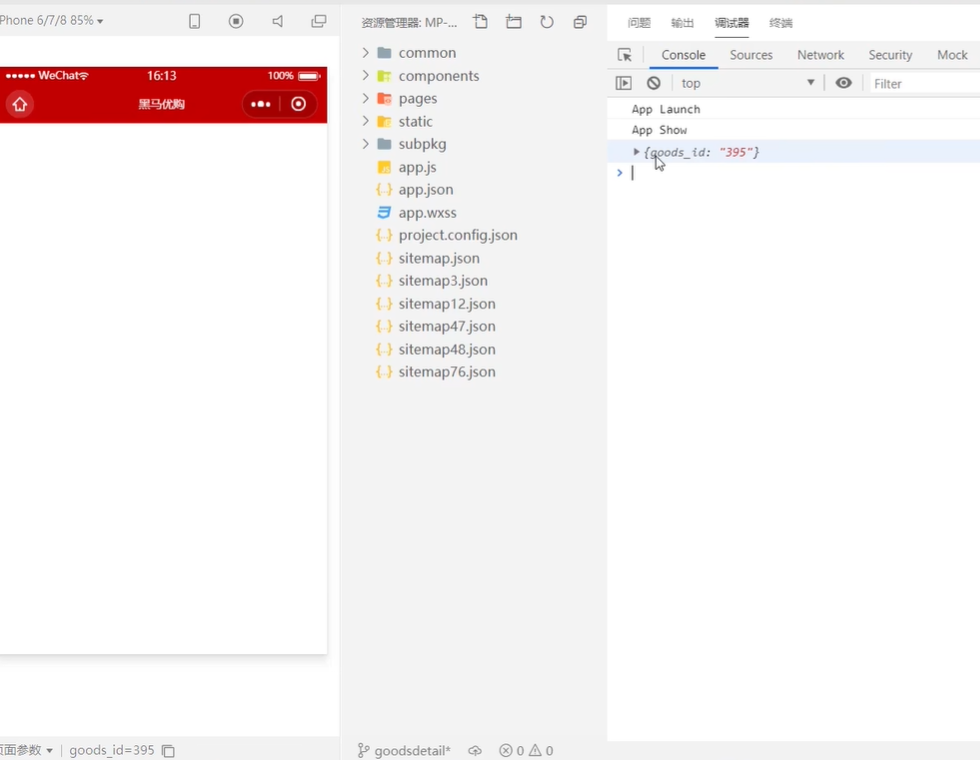
Task: Switch to the 输出 panel tab
Action: coord(682,23)
